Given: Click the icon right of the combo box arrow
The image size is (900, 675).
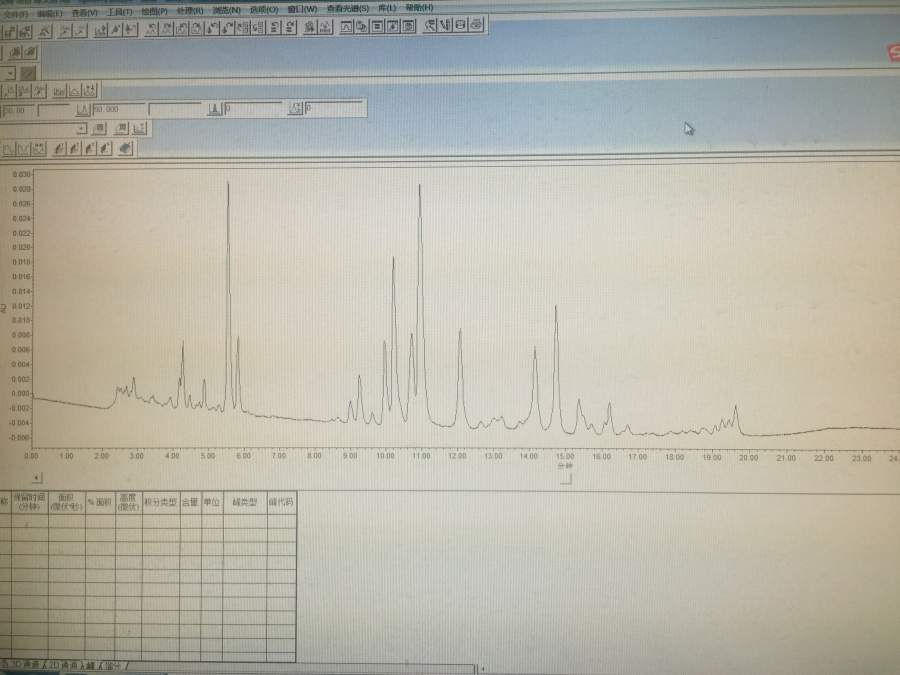Looking at the screenshot, I should point(100,128).
